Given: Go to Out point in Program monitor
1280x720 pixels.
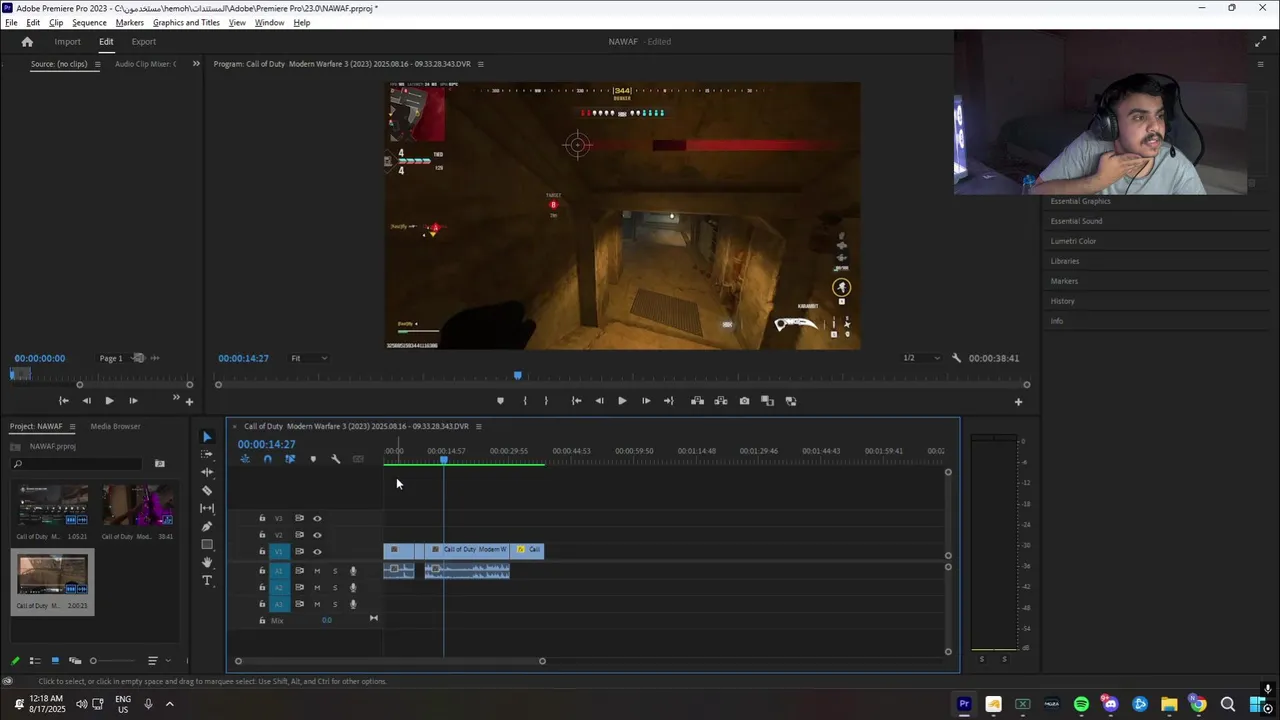Looking at the screenshot, I should 669,401.
